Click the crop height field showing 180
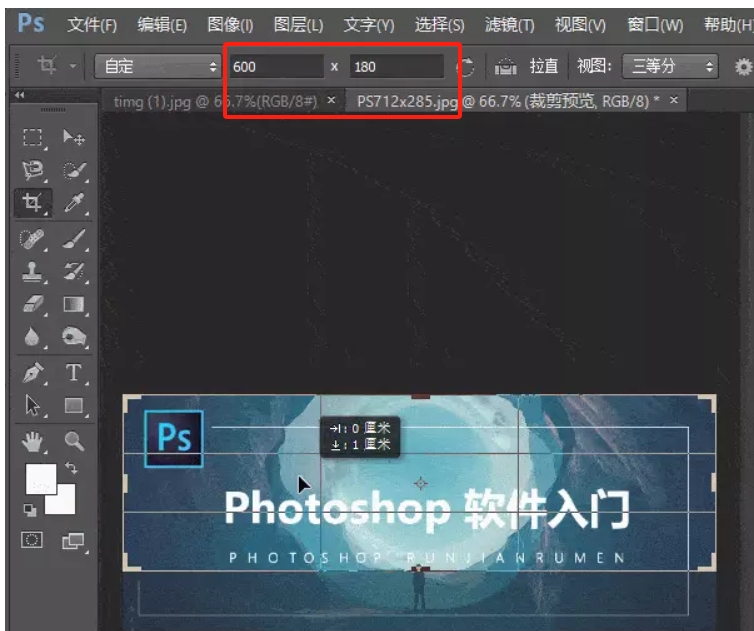The height and width of the screenshot is (631, 754). click(397, 66)
